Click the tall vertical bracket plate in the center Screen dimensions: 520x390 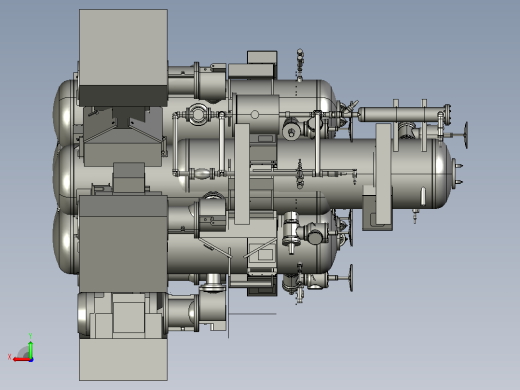pyautogui.click(x=242, y=174)
